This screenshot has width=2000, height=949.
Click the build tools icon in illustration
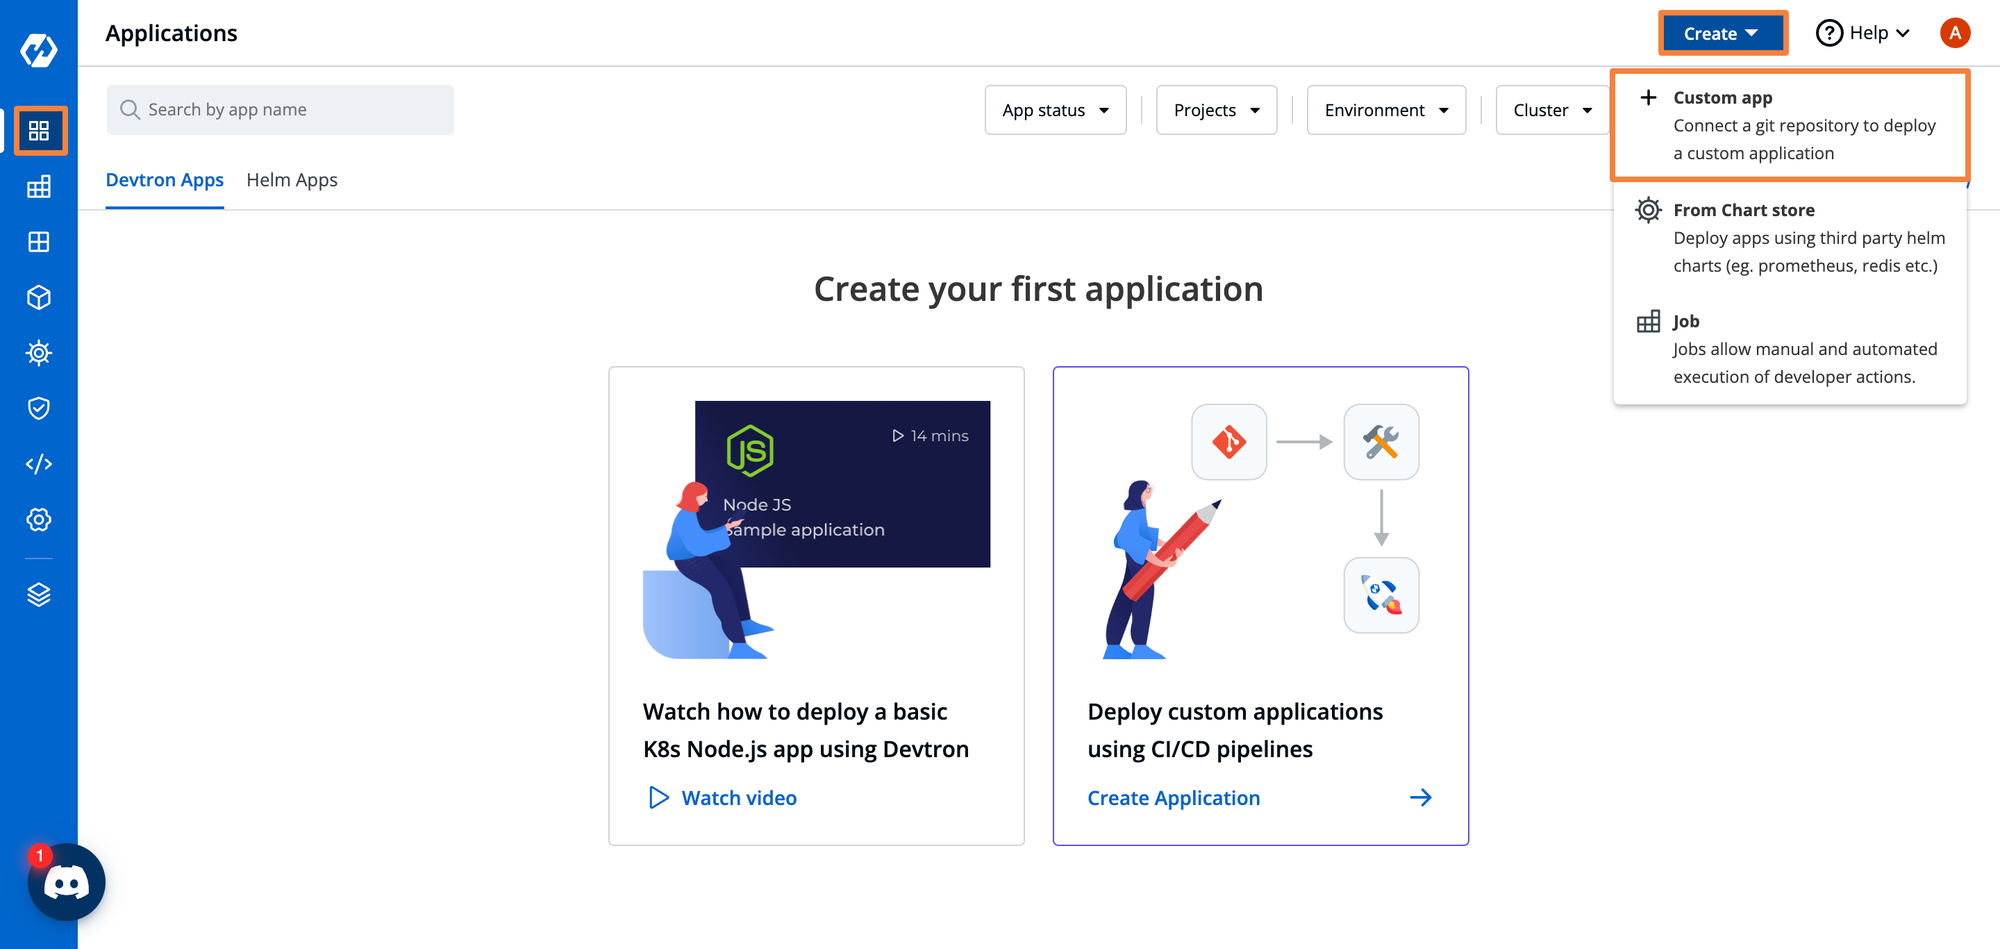1381,442
